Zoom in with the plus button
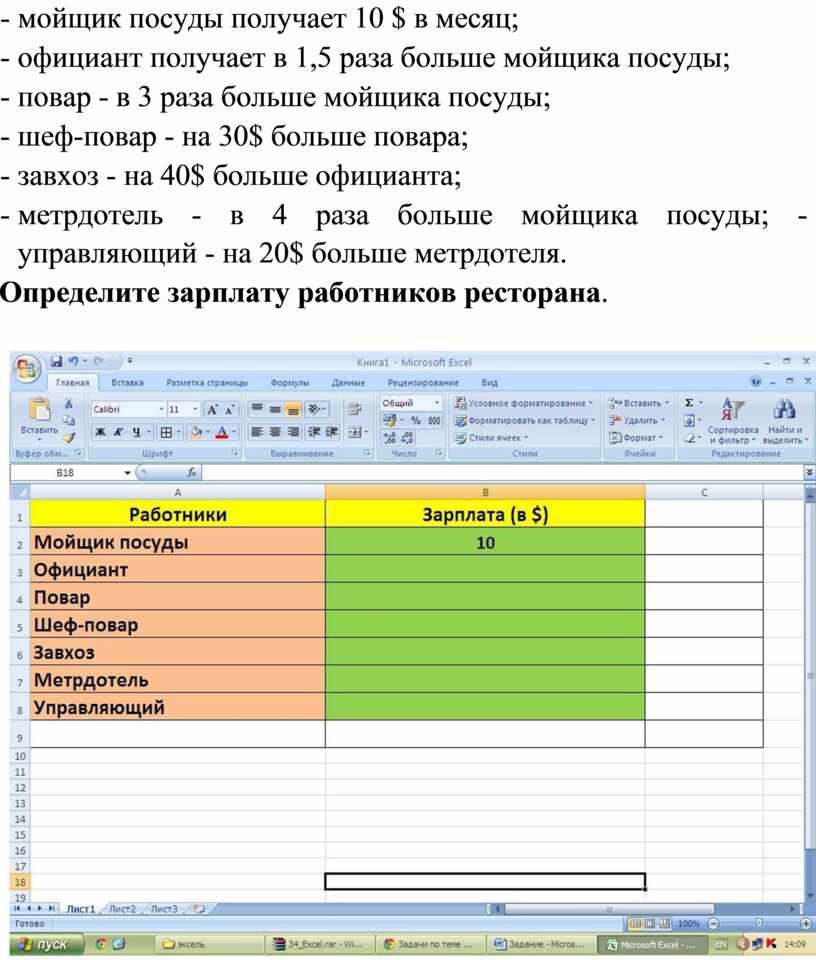This screenshot has height=960, width=816. [x=806, y=923]
